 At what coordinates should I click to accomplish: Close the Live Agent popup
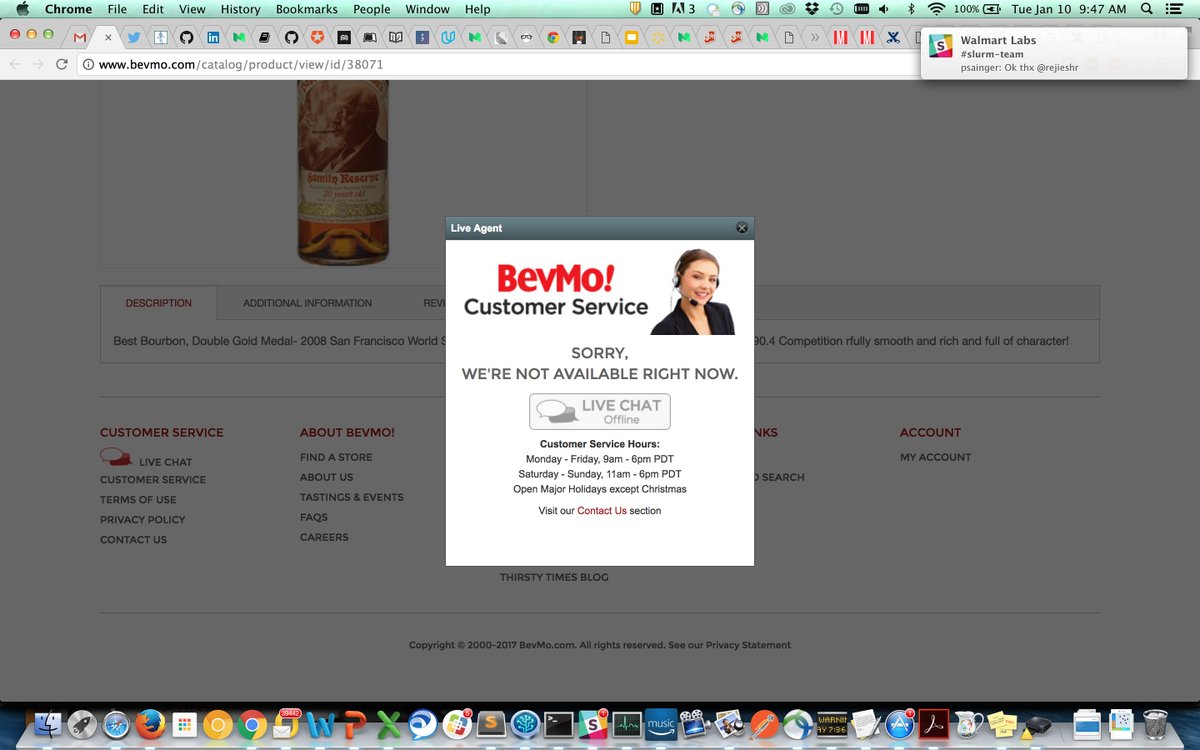click(x=742, y=228)
